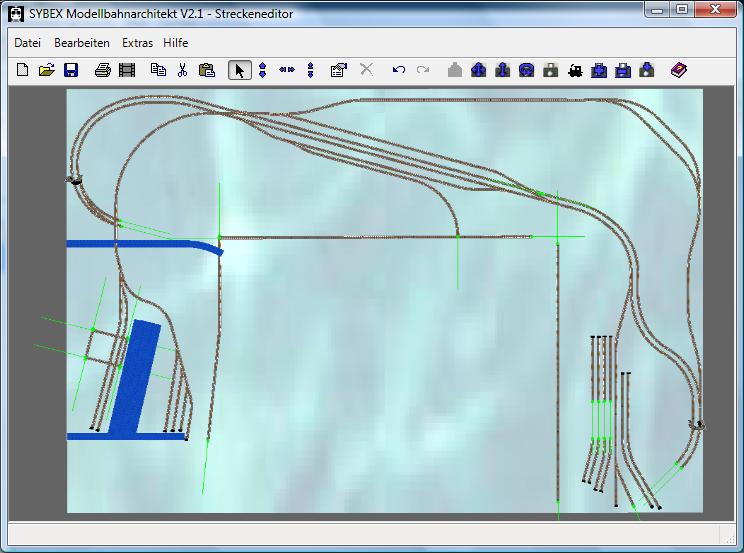The image size is (744, 553).
Task: Paste with the clipboard icon
Action: (x=207, y=70)
